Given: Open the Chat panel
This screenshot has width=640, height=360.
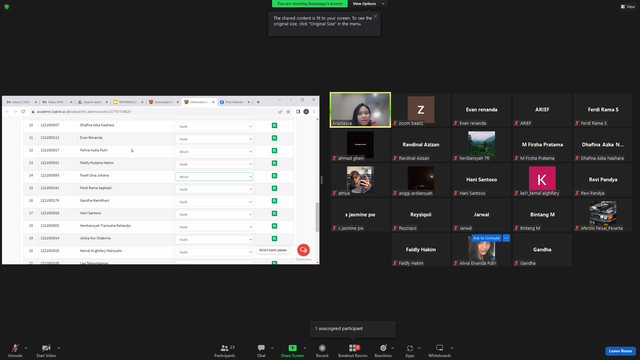Looking at the screenshot, I should pos(261,350).
